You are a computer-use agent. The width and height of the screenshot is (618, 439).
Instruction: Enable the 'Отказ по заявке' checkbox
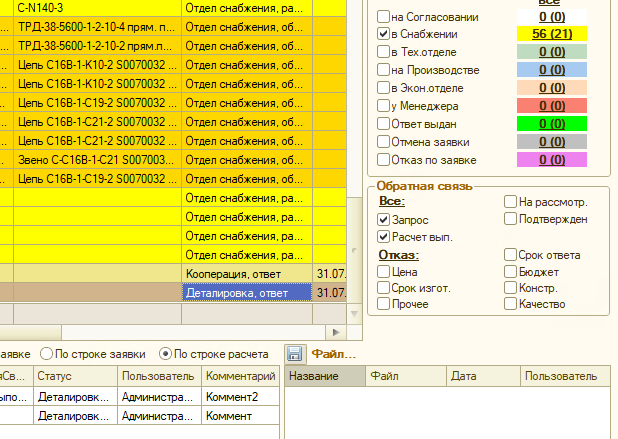(383, 160)
